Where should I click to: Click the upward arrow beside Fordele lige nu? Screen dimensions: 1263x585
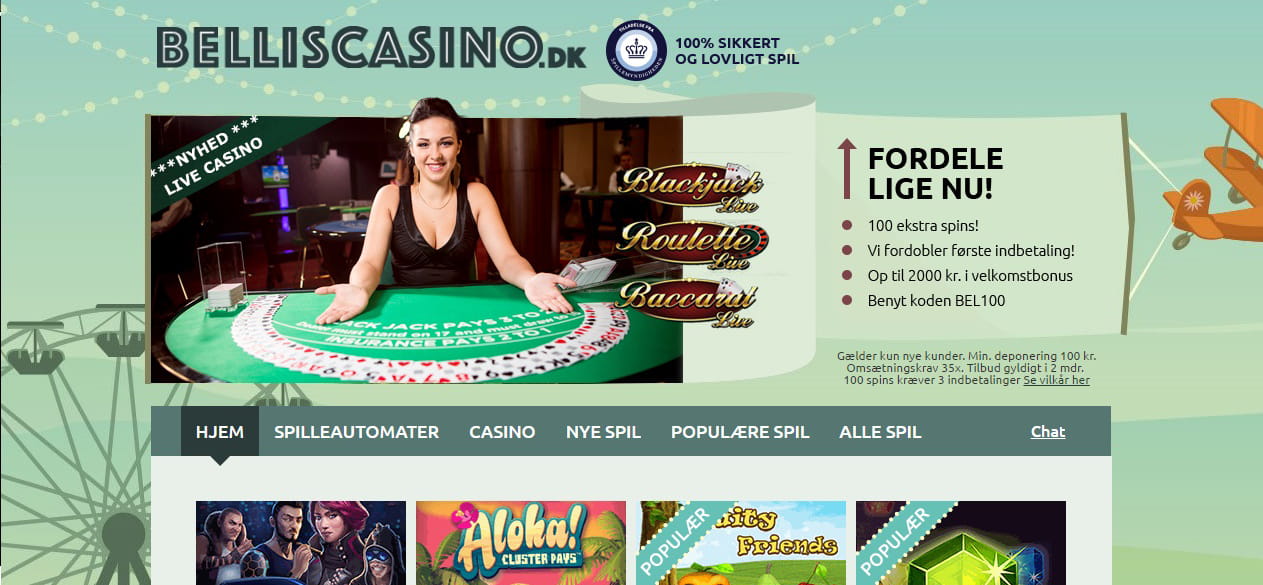tap(847, 169)
